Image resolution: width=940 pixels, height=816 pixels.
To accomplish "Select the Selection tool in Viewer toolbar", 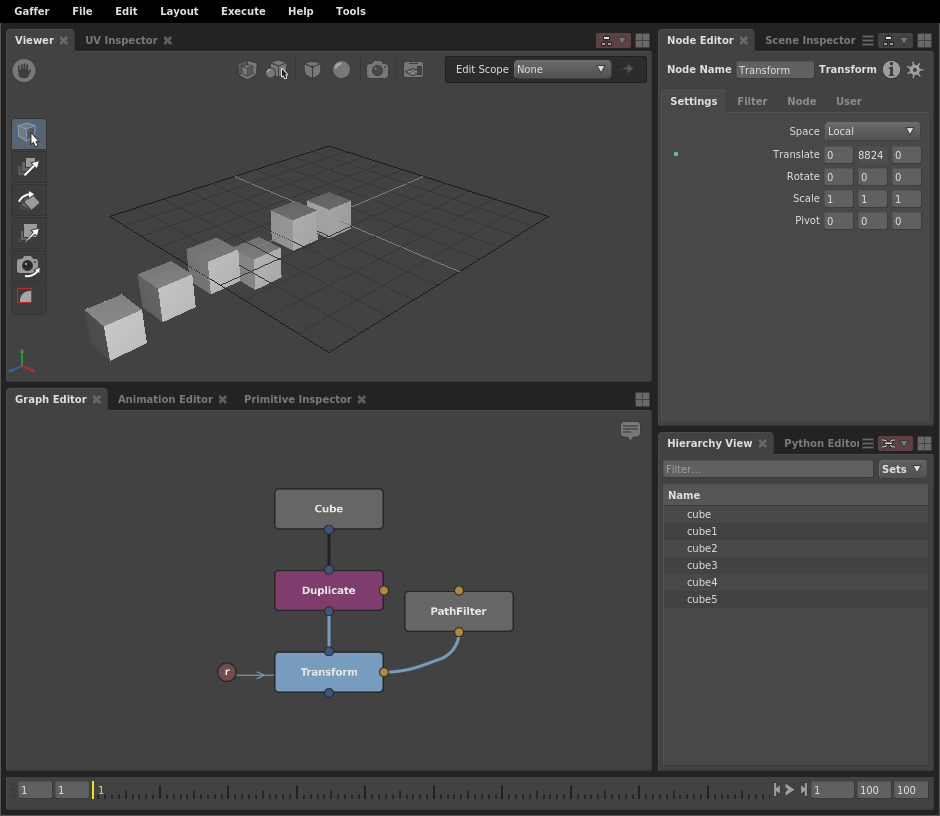I will point(28,134).
